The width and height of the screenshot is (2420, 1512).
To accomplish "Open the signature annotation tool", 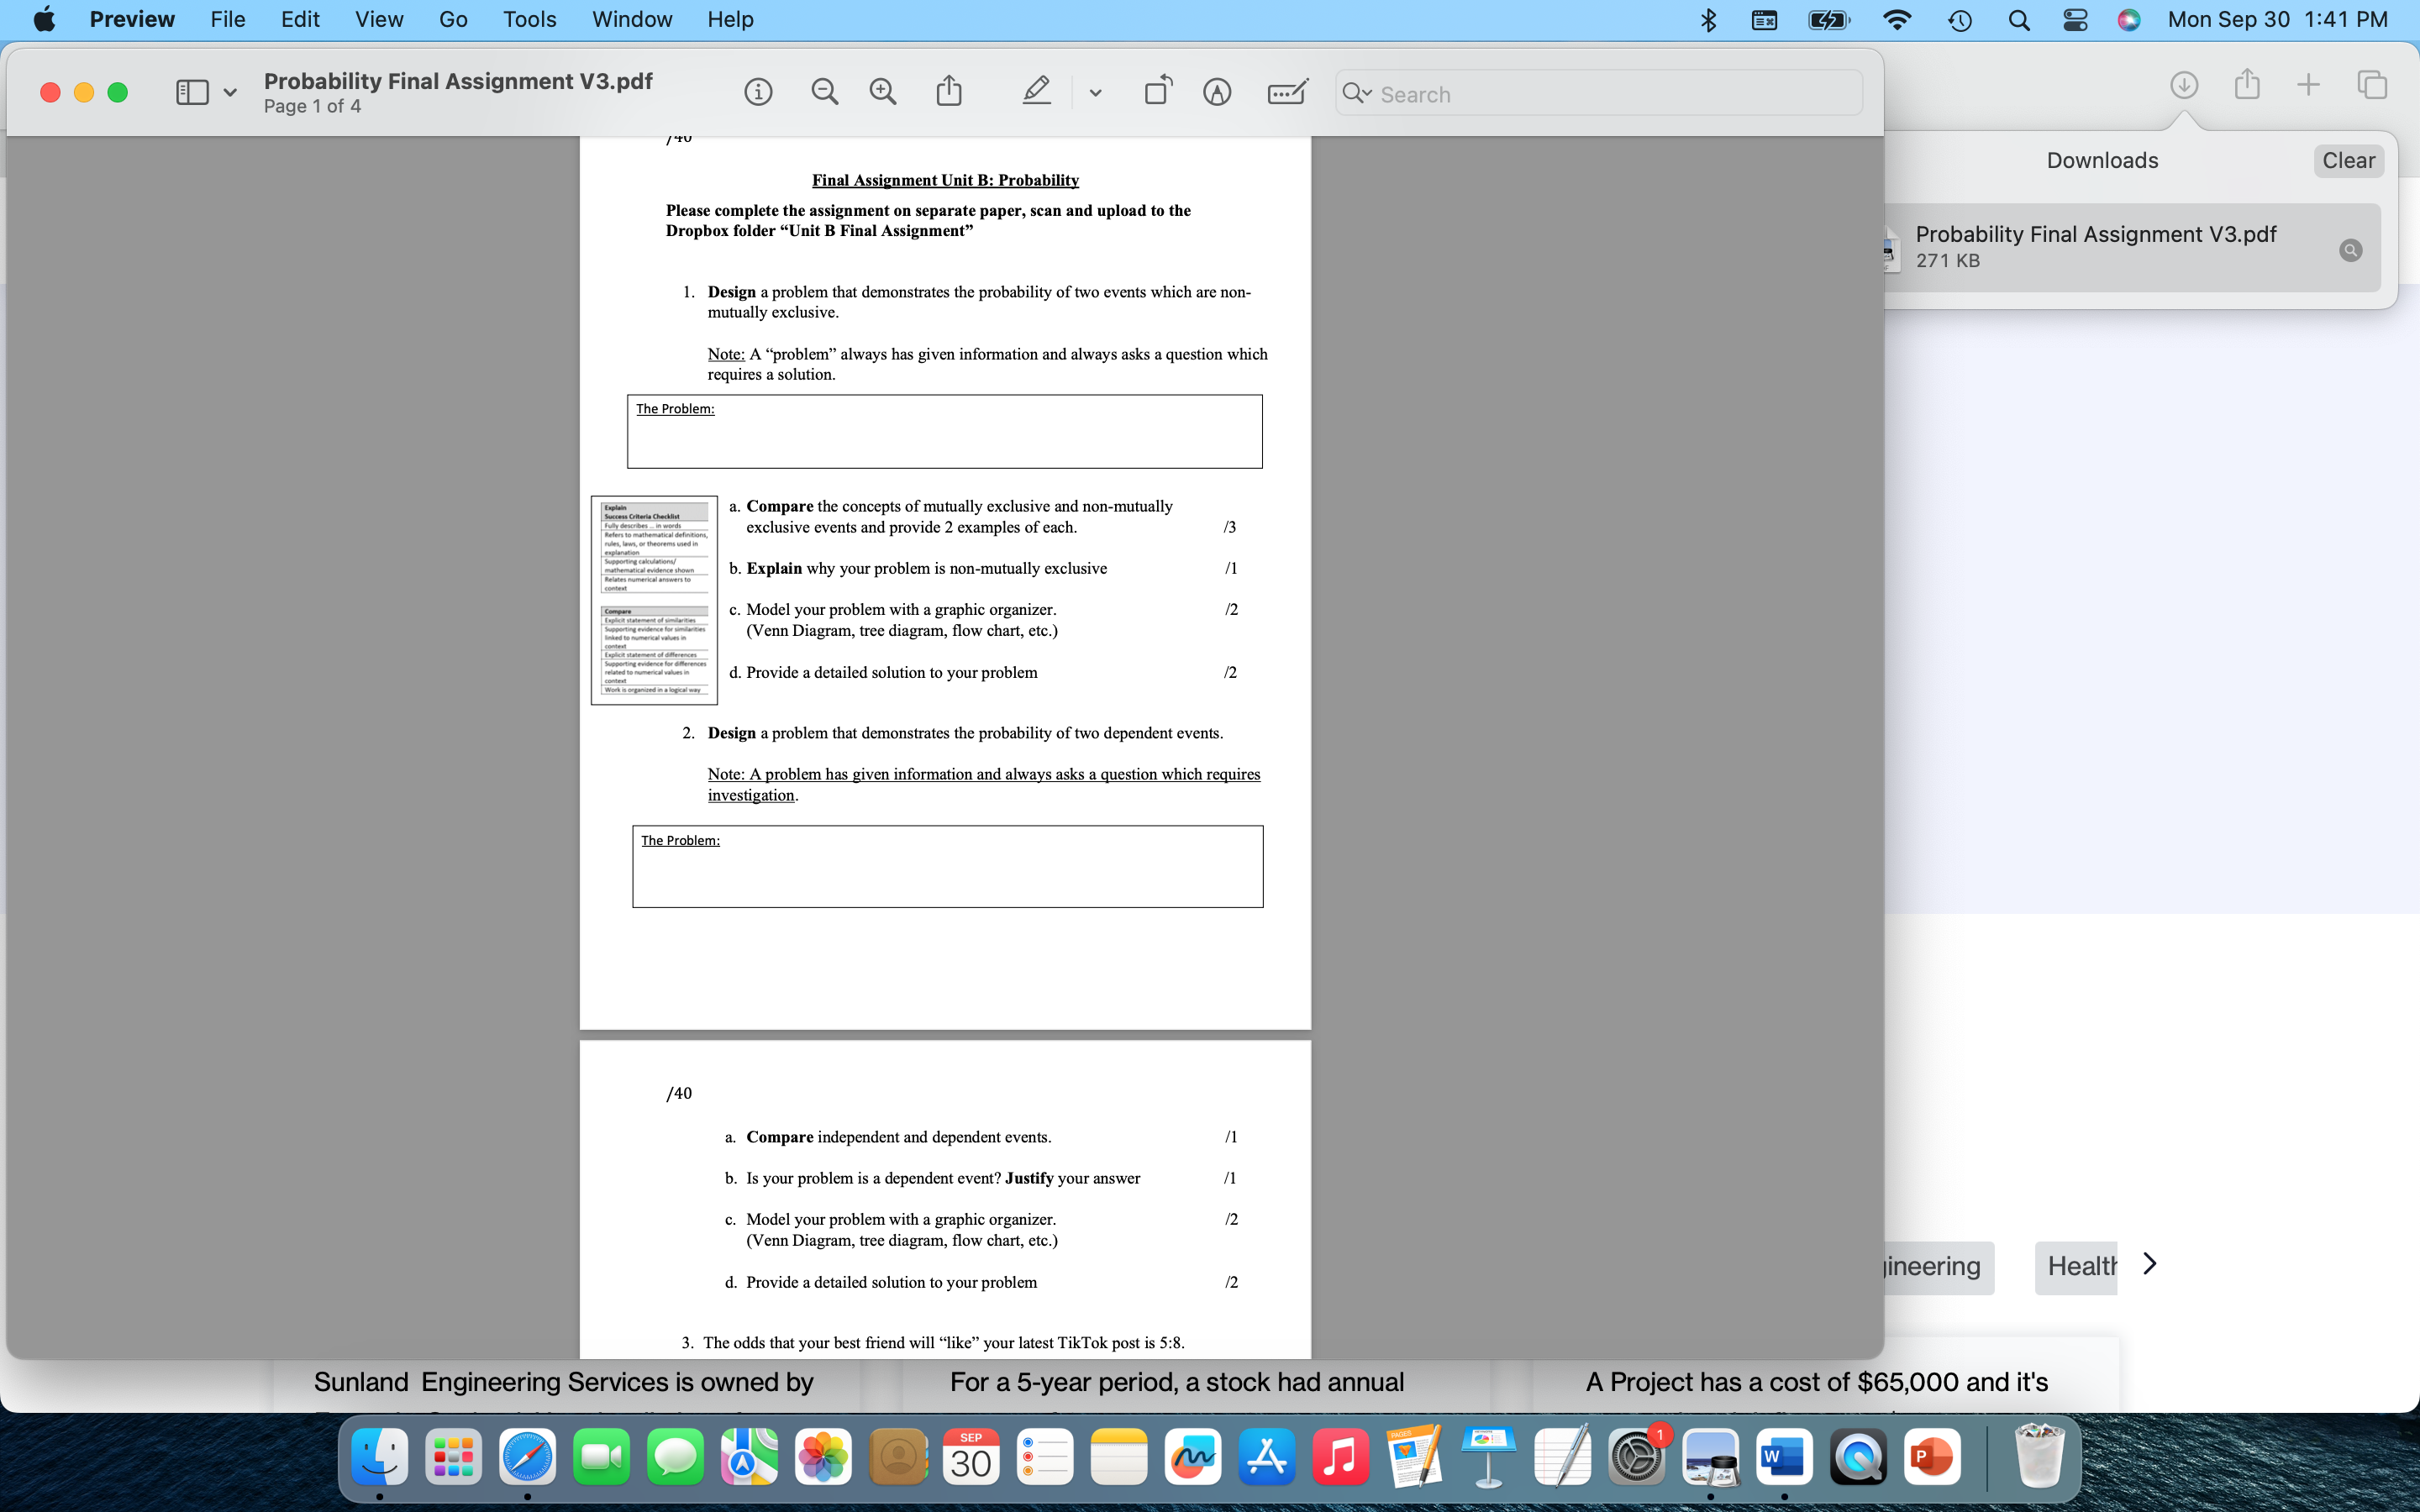I will tap(1287, 92).
